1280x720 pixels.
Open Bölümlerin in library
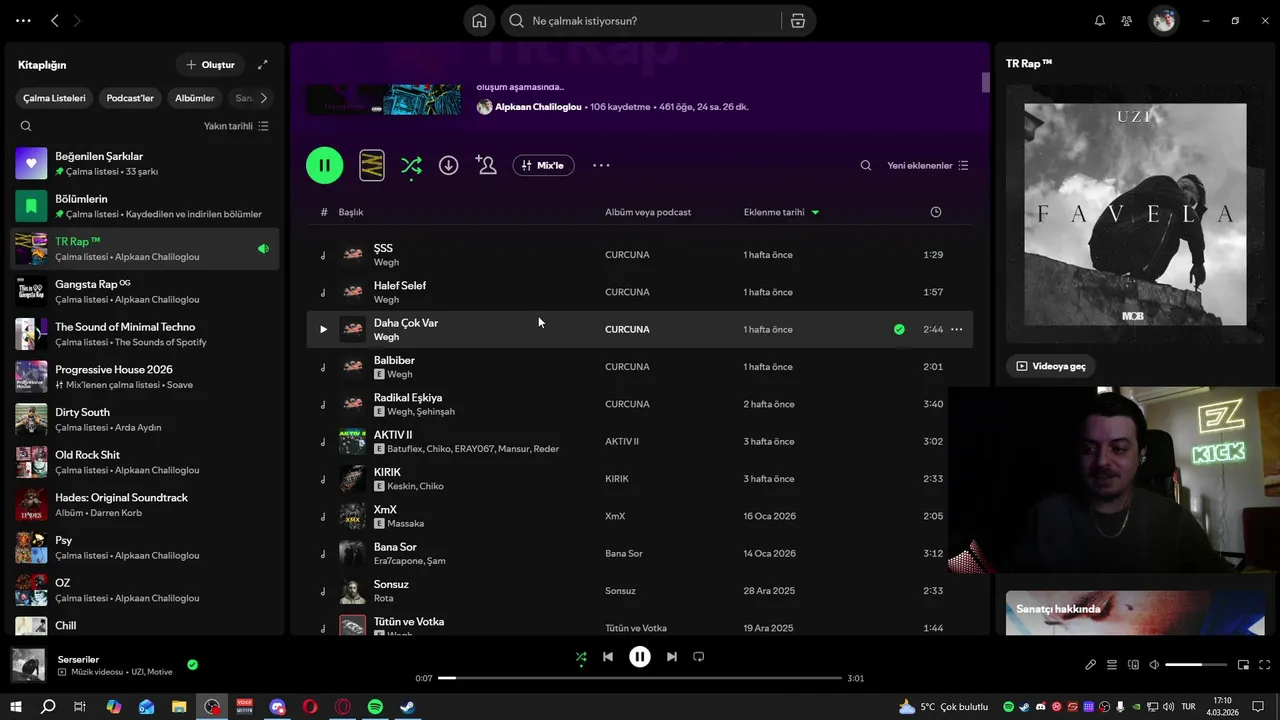tap(145, 206)
